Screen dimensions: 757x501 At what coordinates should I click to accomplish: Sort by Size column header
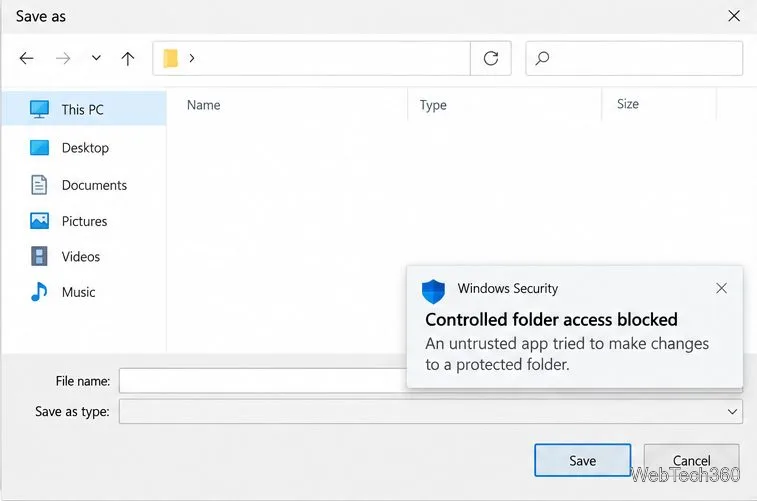(628, 104)
